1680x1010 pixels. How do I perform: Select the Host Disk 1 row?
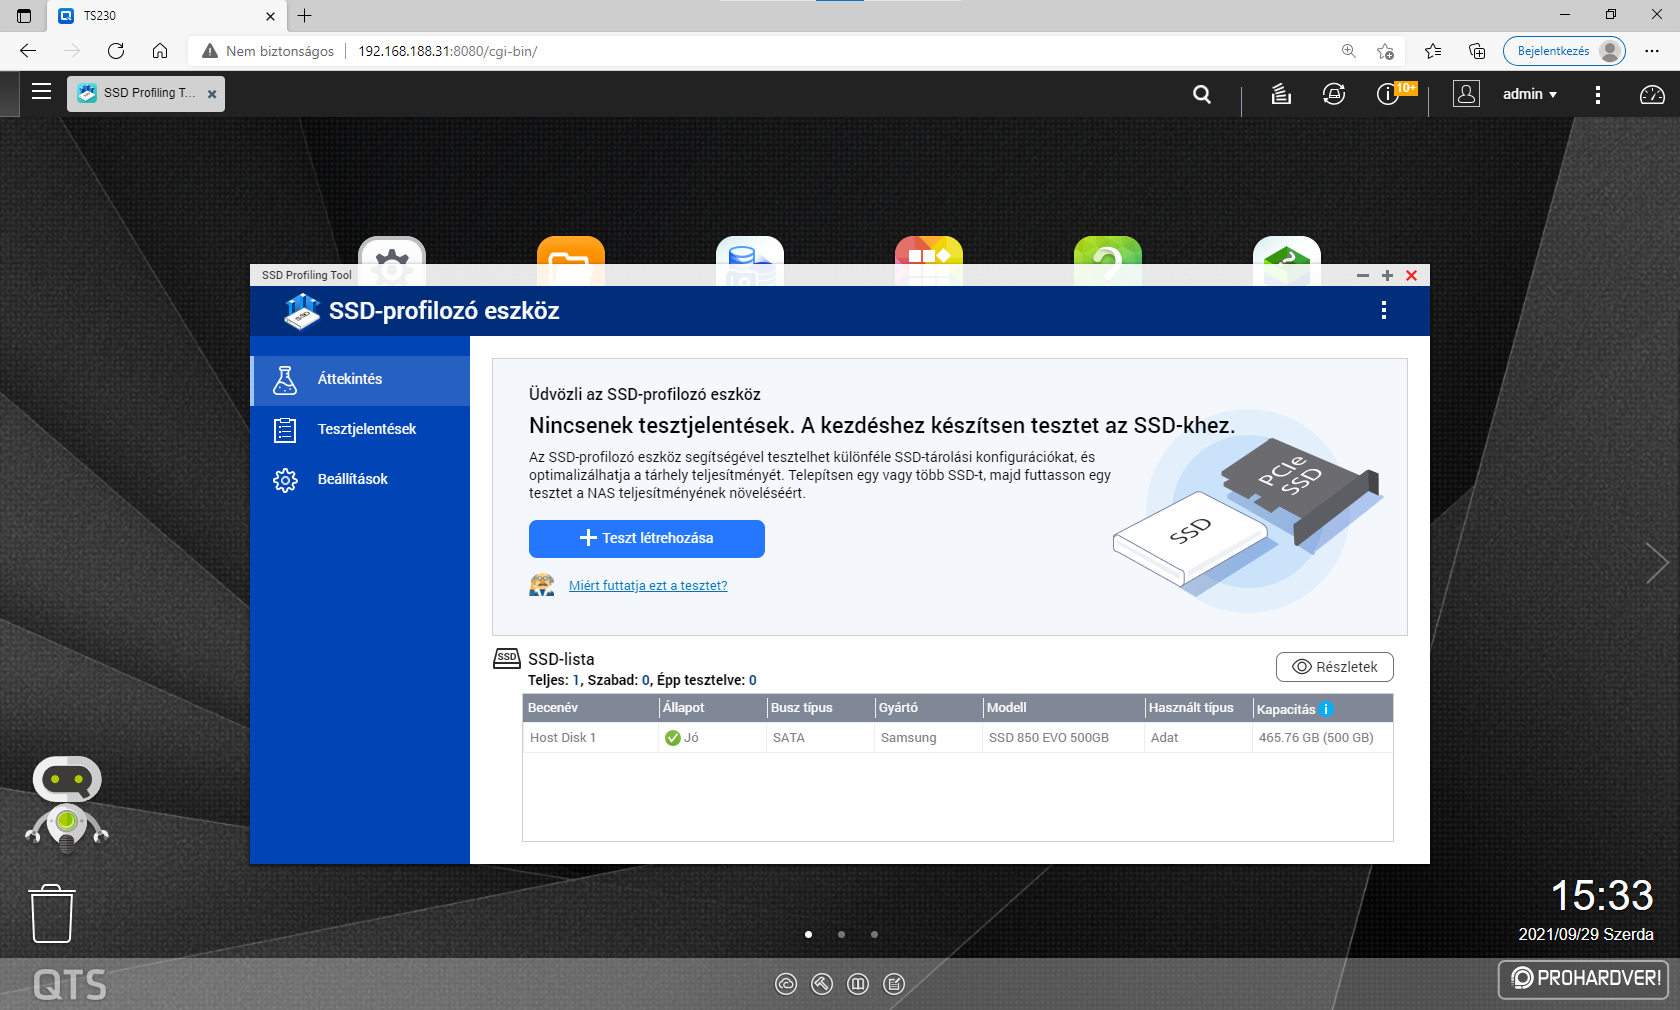(x=958, y=738)
